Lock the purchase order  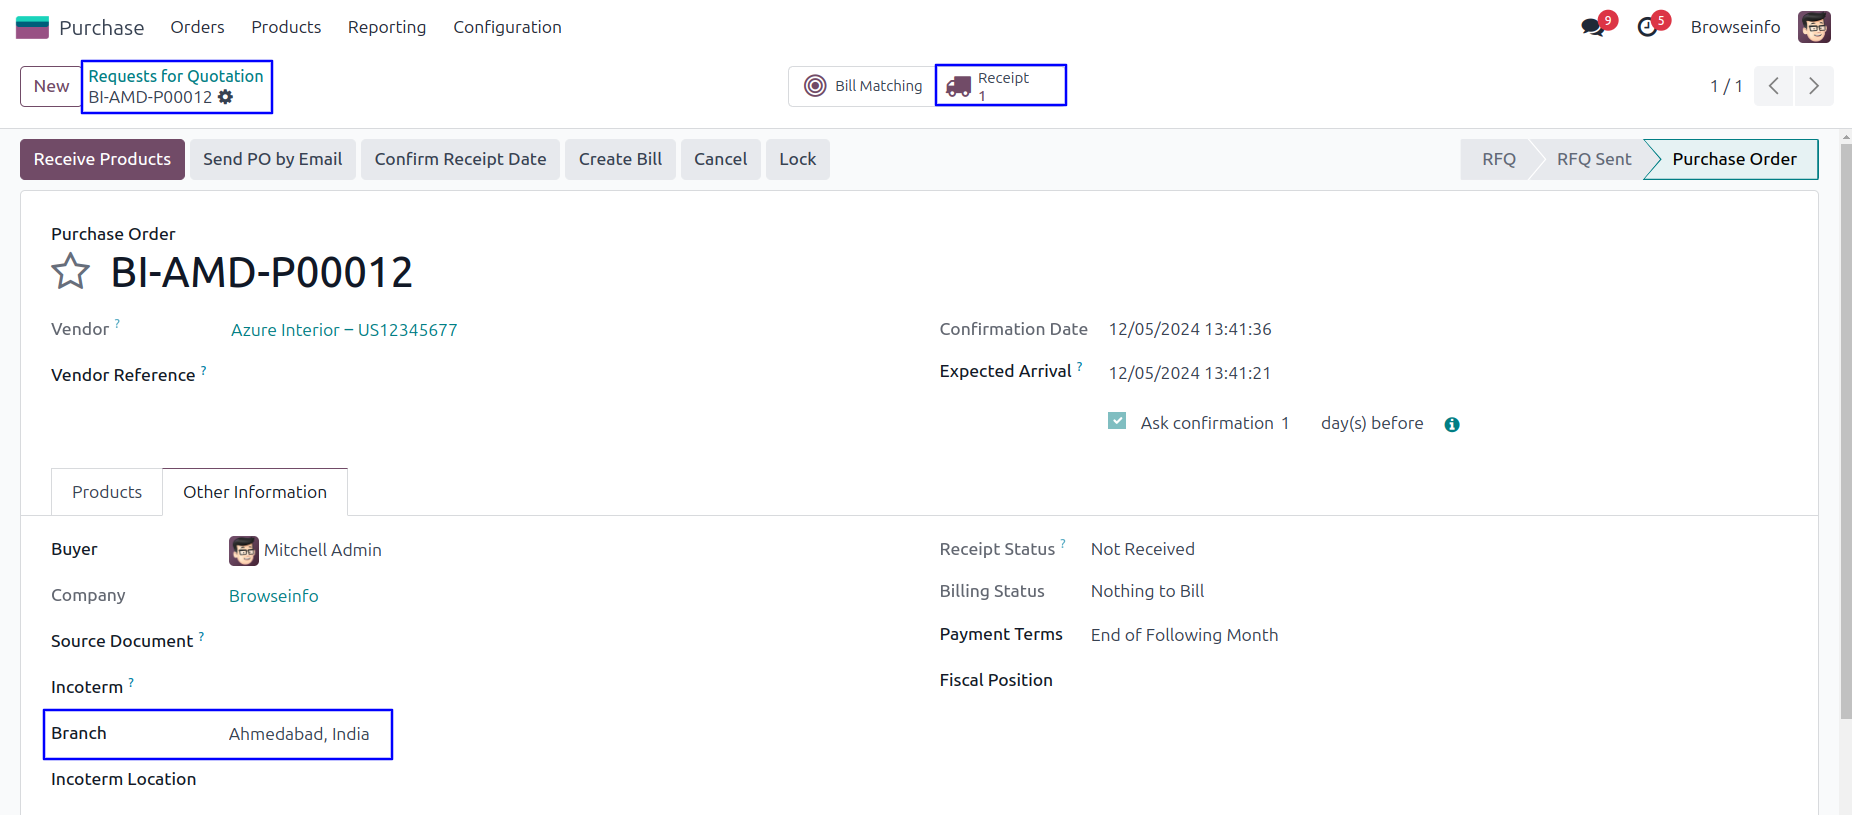(x=797, y=159)
